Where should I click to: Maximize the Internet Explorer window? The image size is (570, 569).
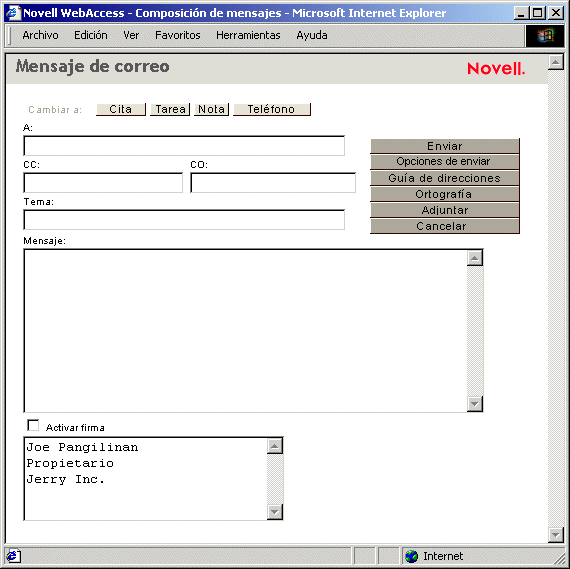click(537, 13)
